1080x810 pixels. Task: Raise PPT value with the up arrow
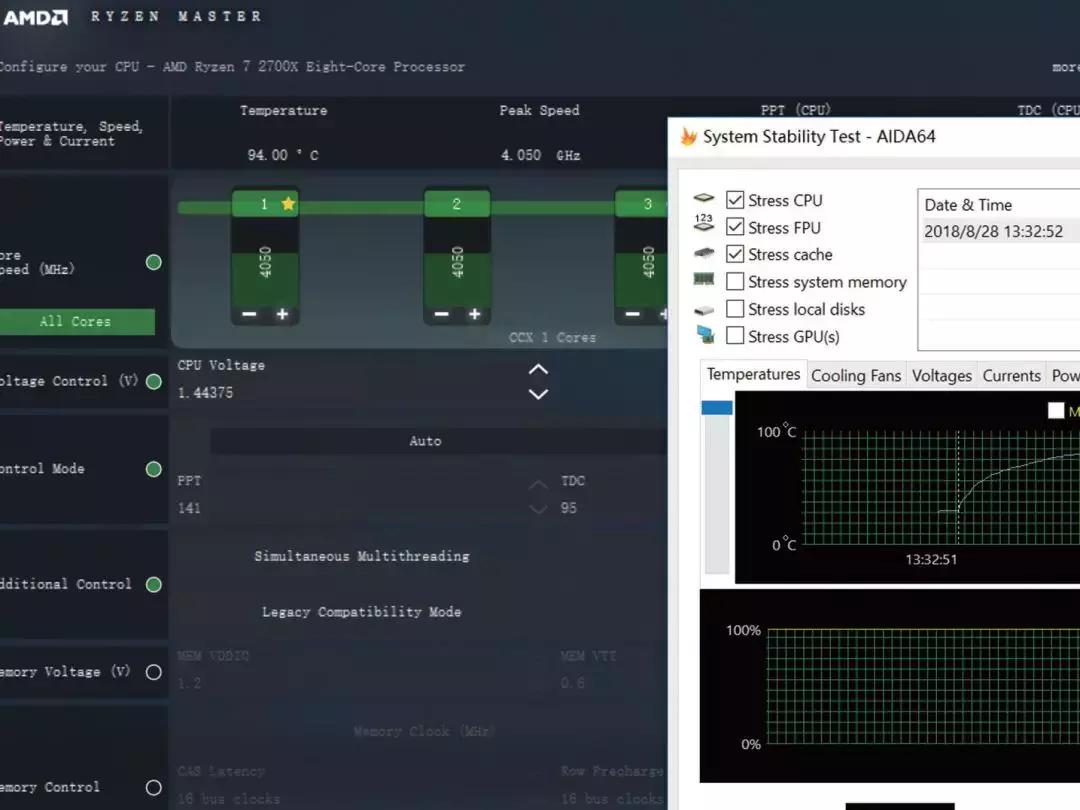[x=538, y=485]
